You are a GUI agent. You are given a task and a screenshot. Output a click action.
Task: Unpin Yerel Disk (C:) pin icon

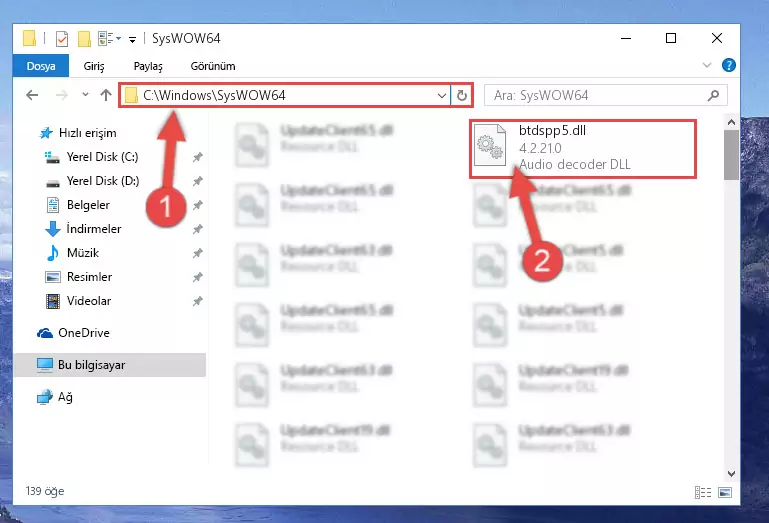[x=197, y=157]
